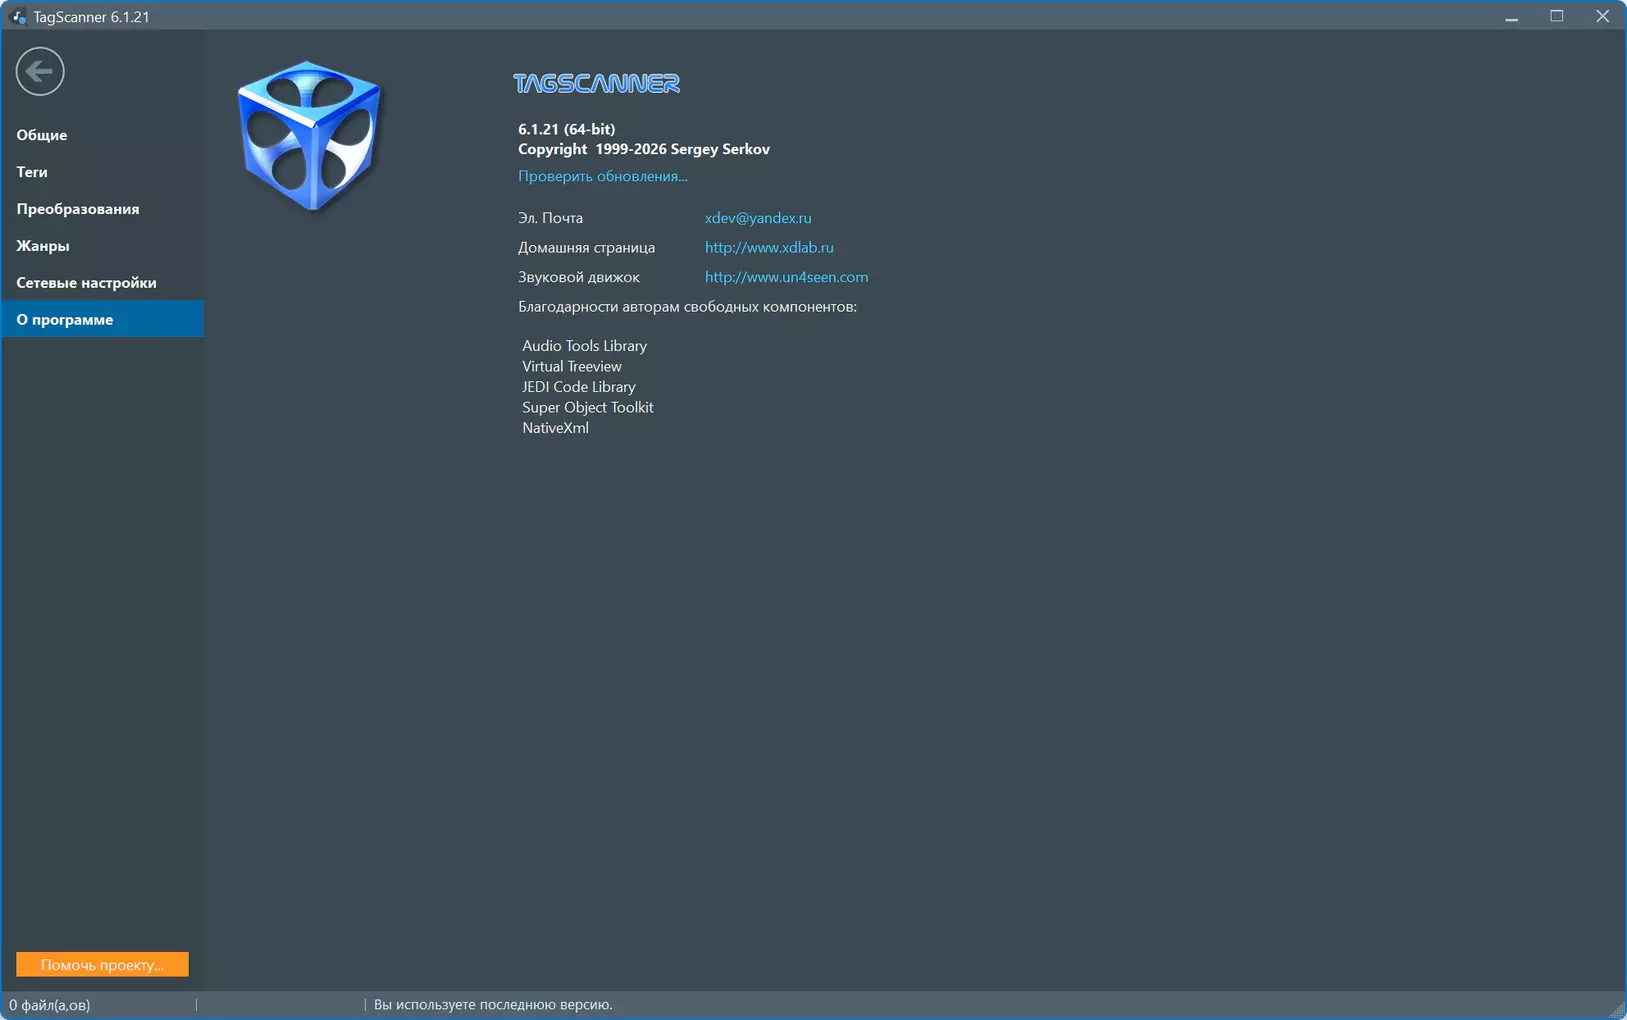
Task: Click the version text 6.1.21 (64-bit)
Action: (567, 129)
